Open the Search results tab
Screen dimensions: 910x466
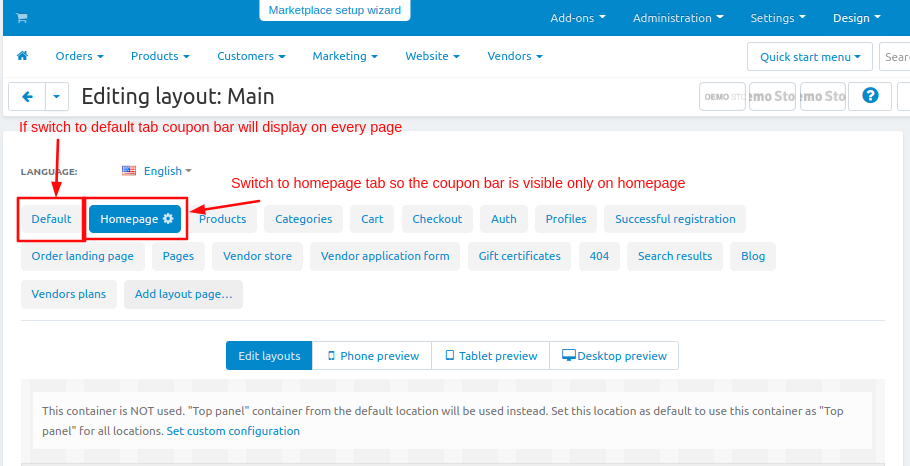point(675,257)
